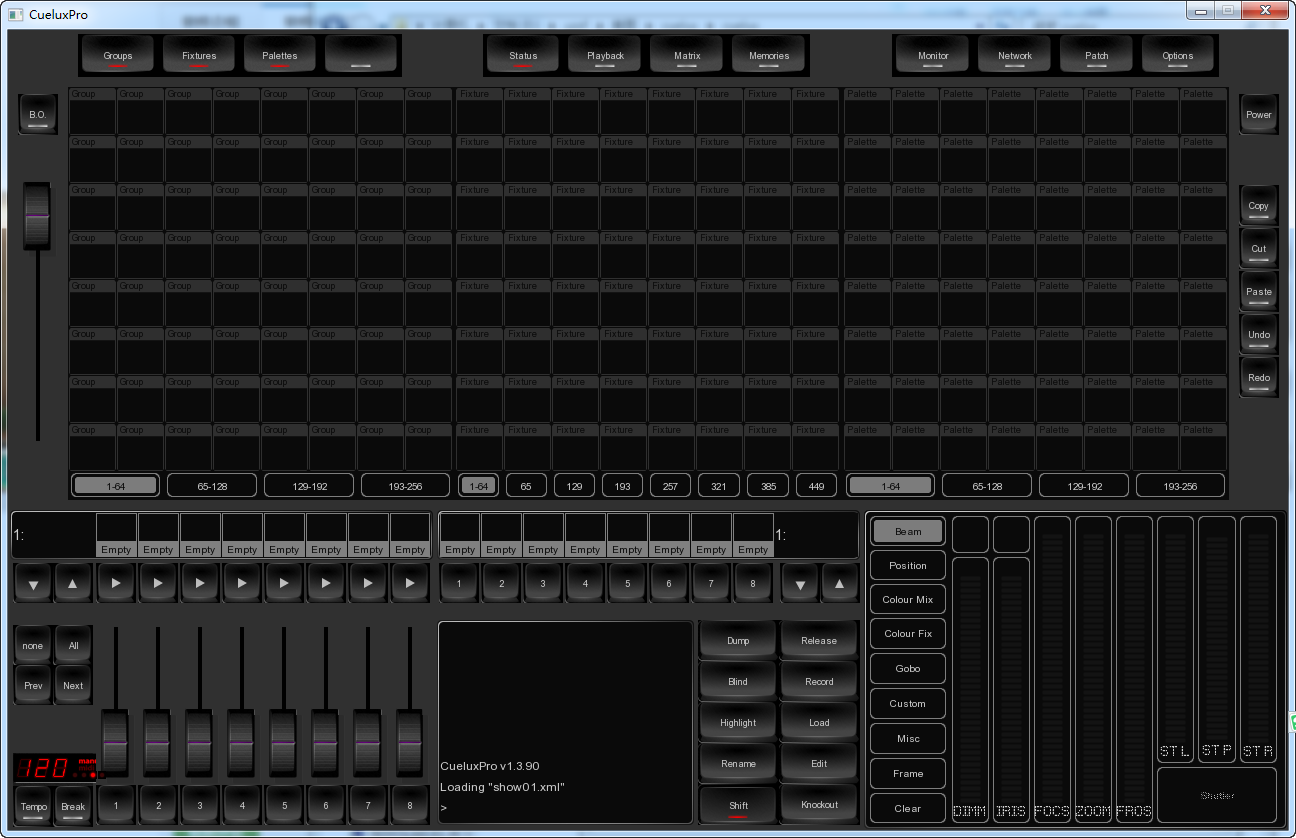Click the Edit button
1296x838 pixels.
tap(819, 763)
